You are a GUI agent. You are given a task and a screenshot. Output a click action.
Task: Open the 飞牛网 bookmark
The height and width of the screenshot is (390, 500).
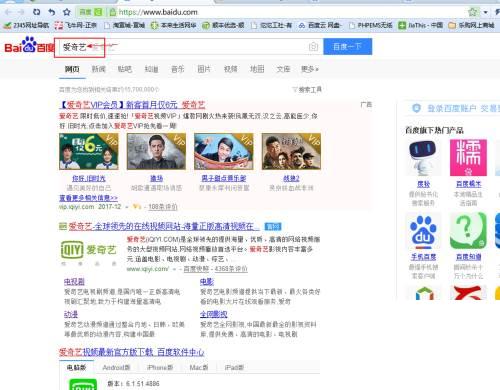point(76,25)
